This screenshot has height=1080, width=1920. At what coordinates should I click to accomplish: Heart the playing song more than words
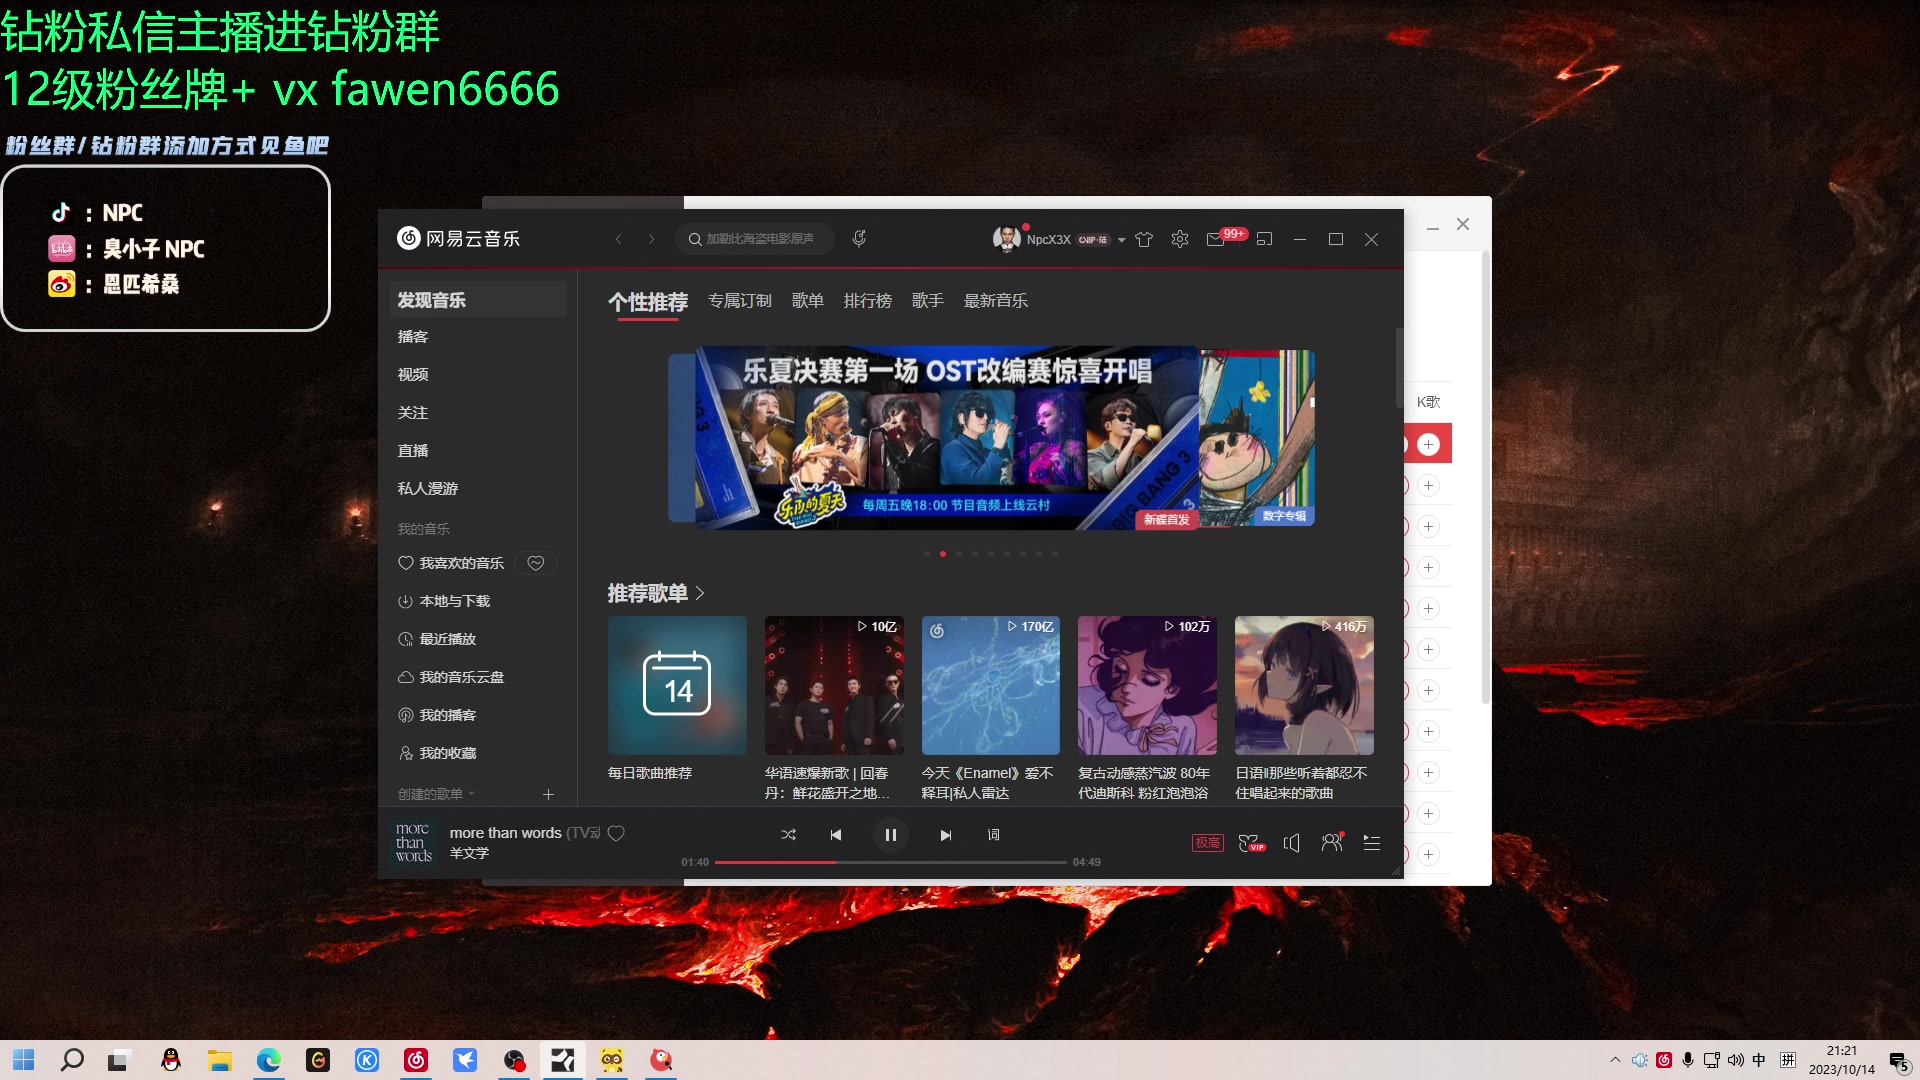616,833
